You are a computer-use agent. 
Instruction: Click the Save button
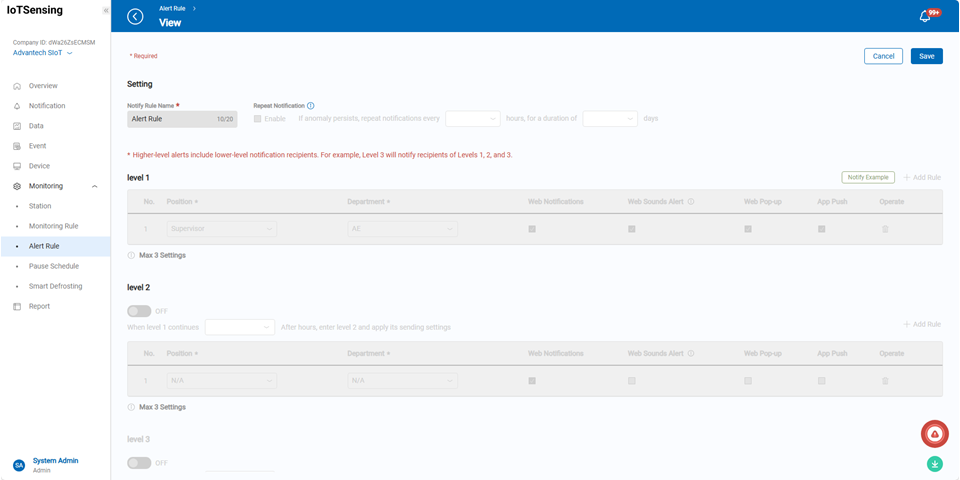tap(926, 56)
